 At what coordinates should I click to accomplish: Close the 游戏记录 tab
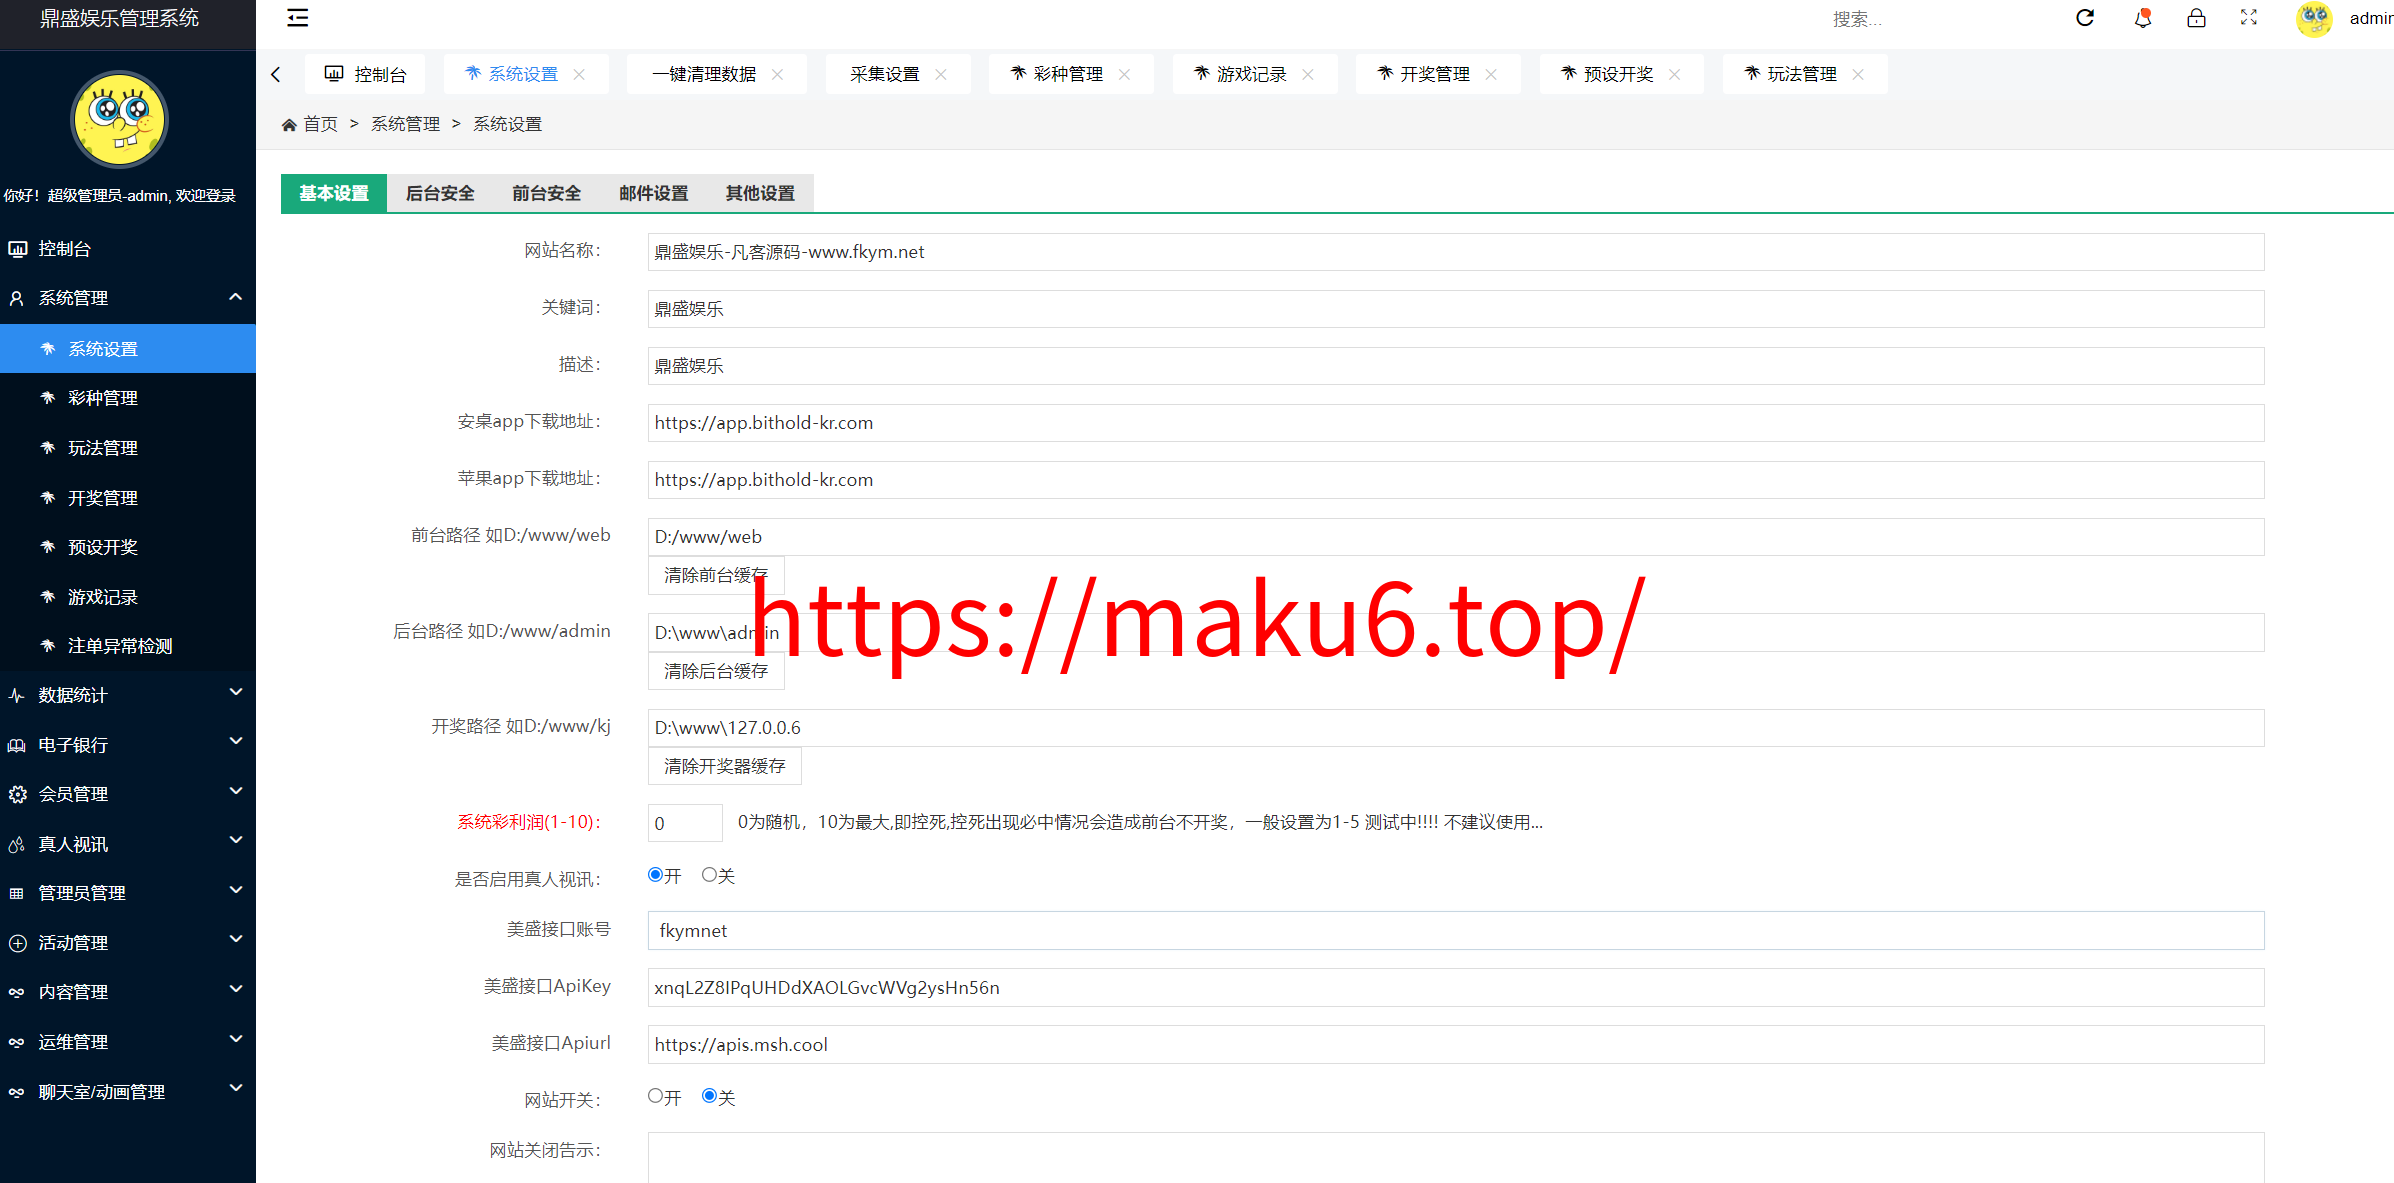(1308, 74)
